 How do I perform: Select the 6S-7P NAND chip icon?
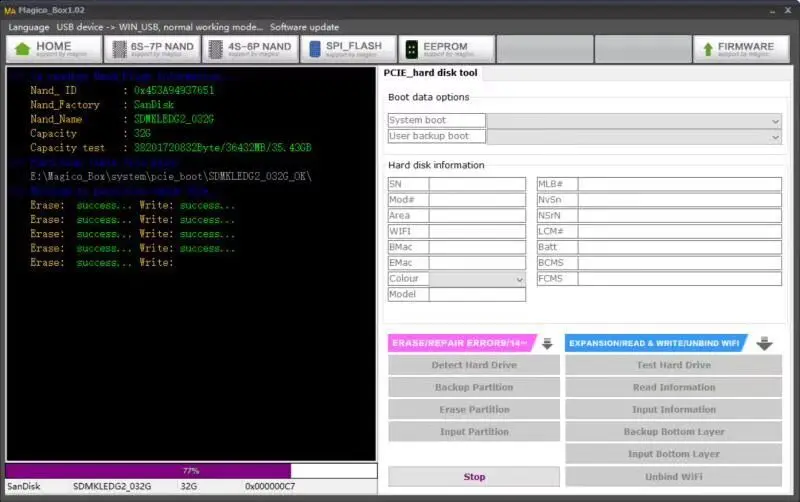pyautogui.click(x=119, y=49)
